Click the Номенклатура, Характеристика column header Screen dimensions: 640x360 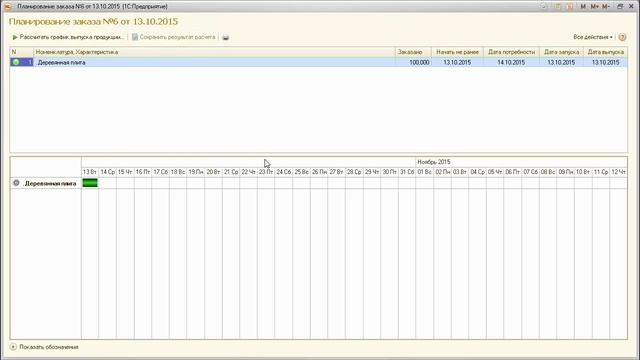coord(214,52)
